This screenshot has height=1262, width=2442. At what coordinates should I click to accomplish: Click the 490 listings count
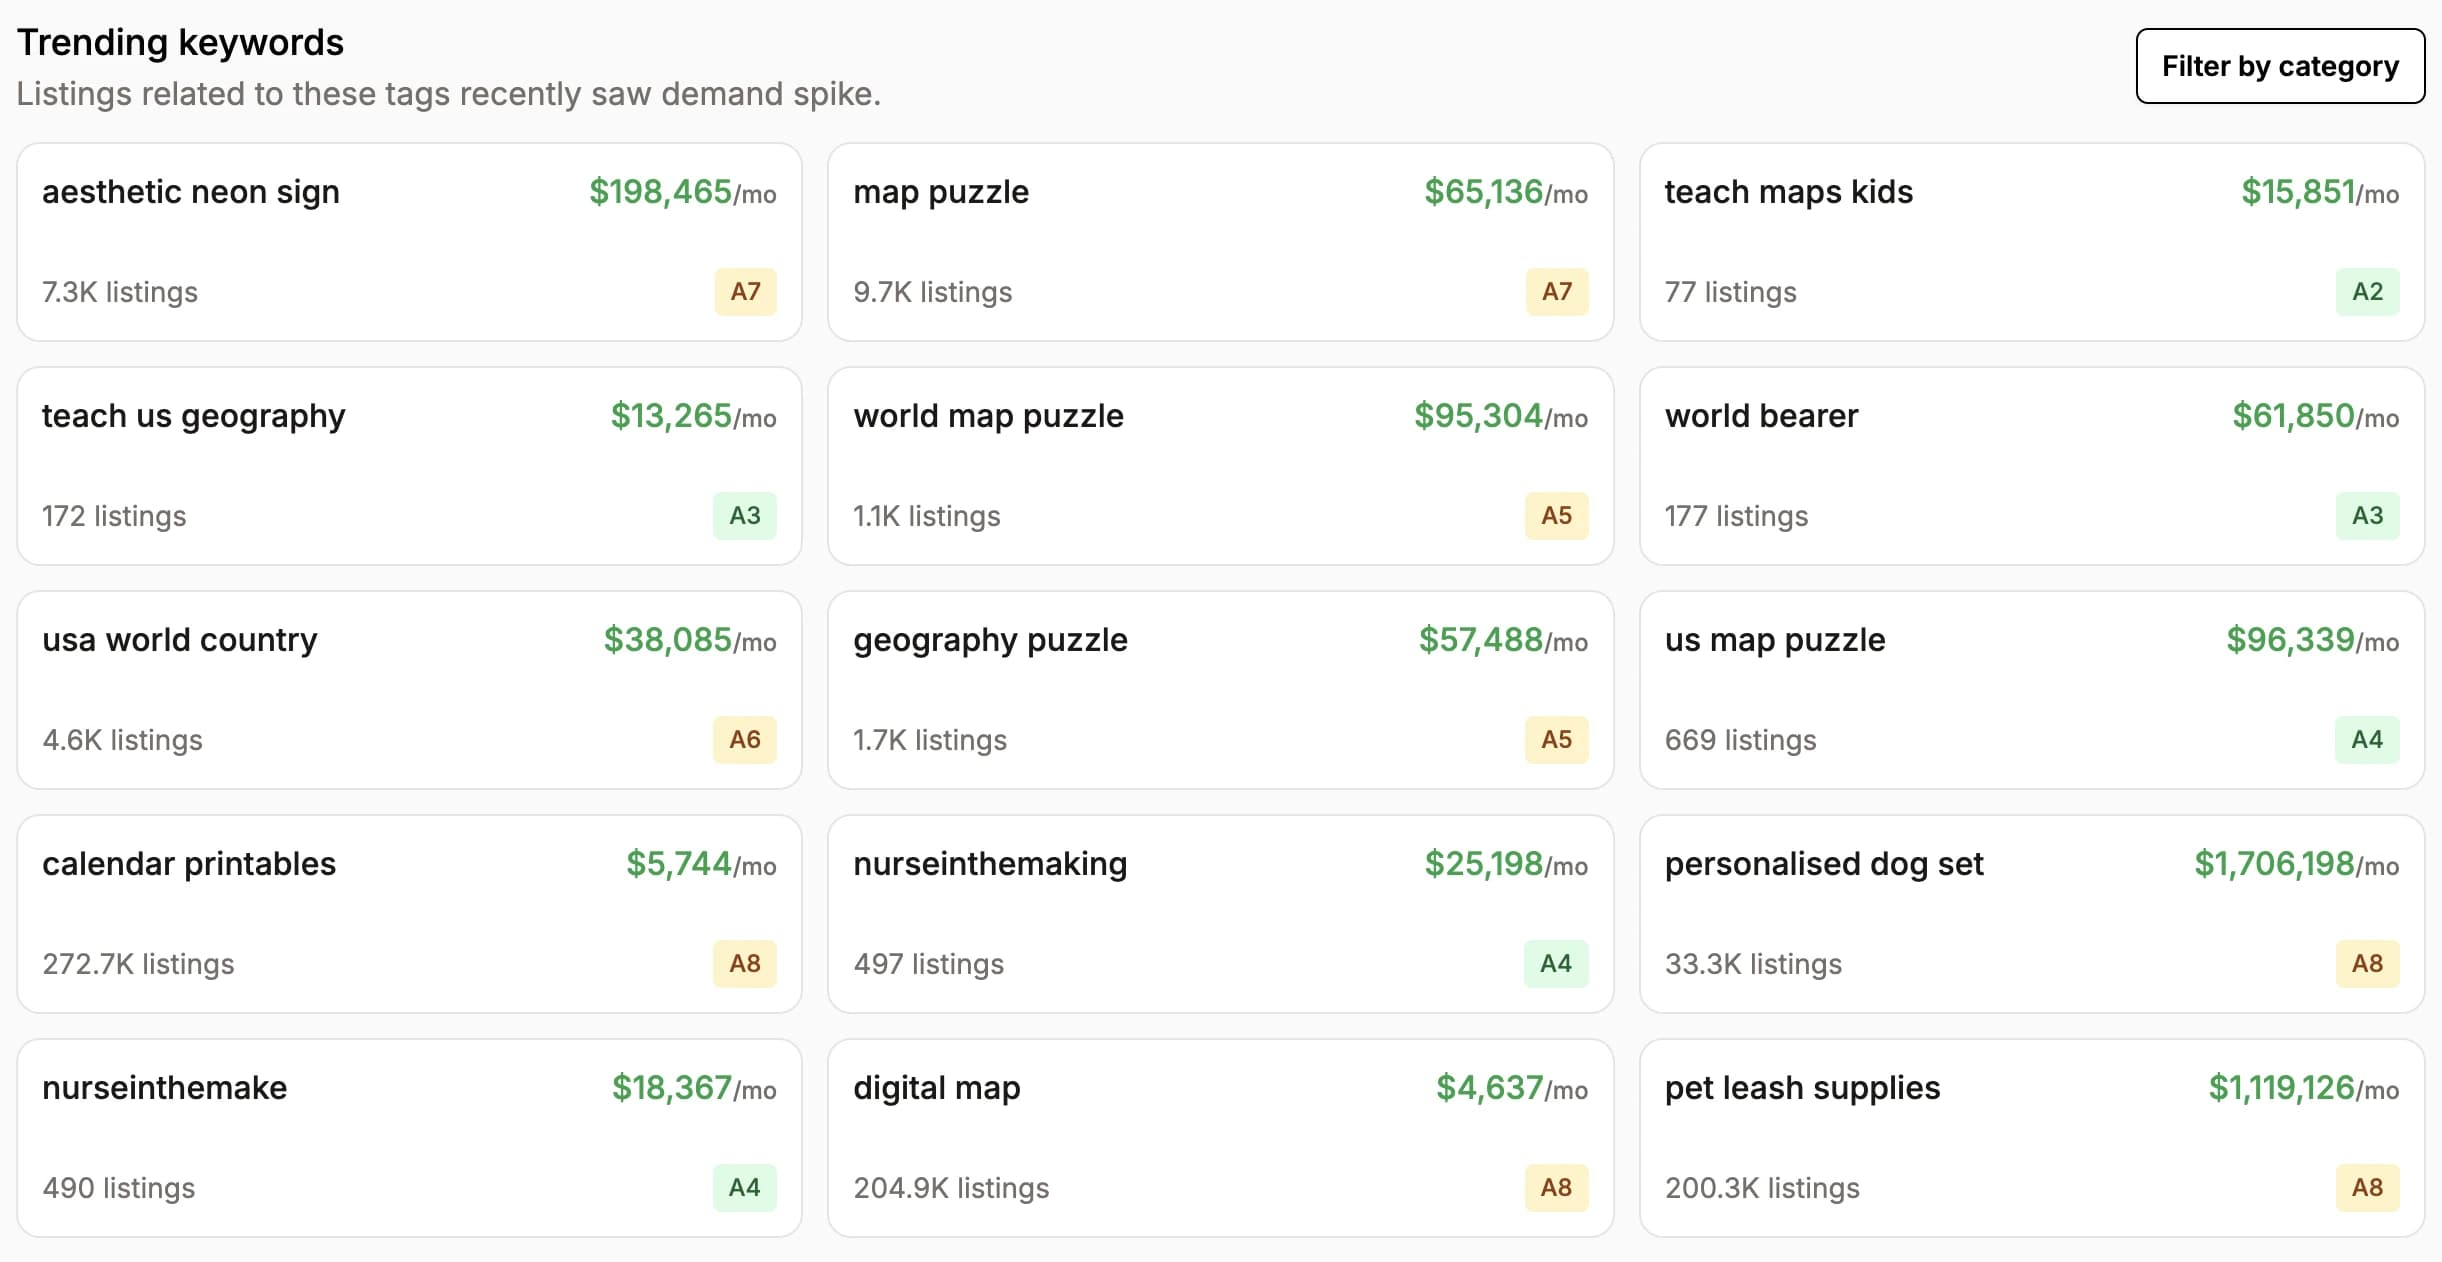pos(118,1188)
